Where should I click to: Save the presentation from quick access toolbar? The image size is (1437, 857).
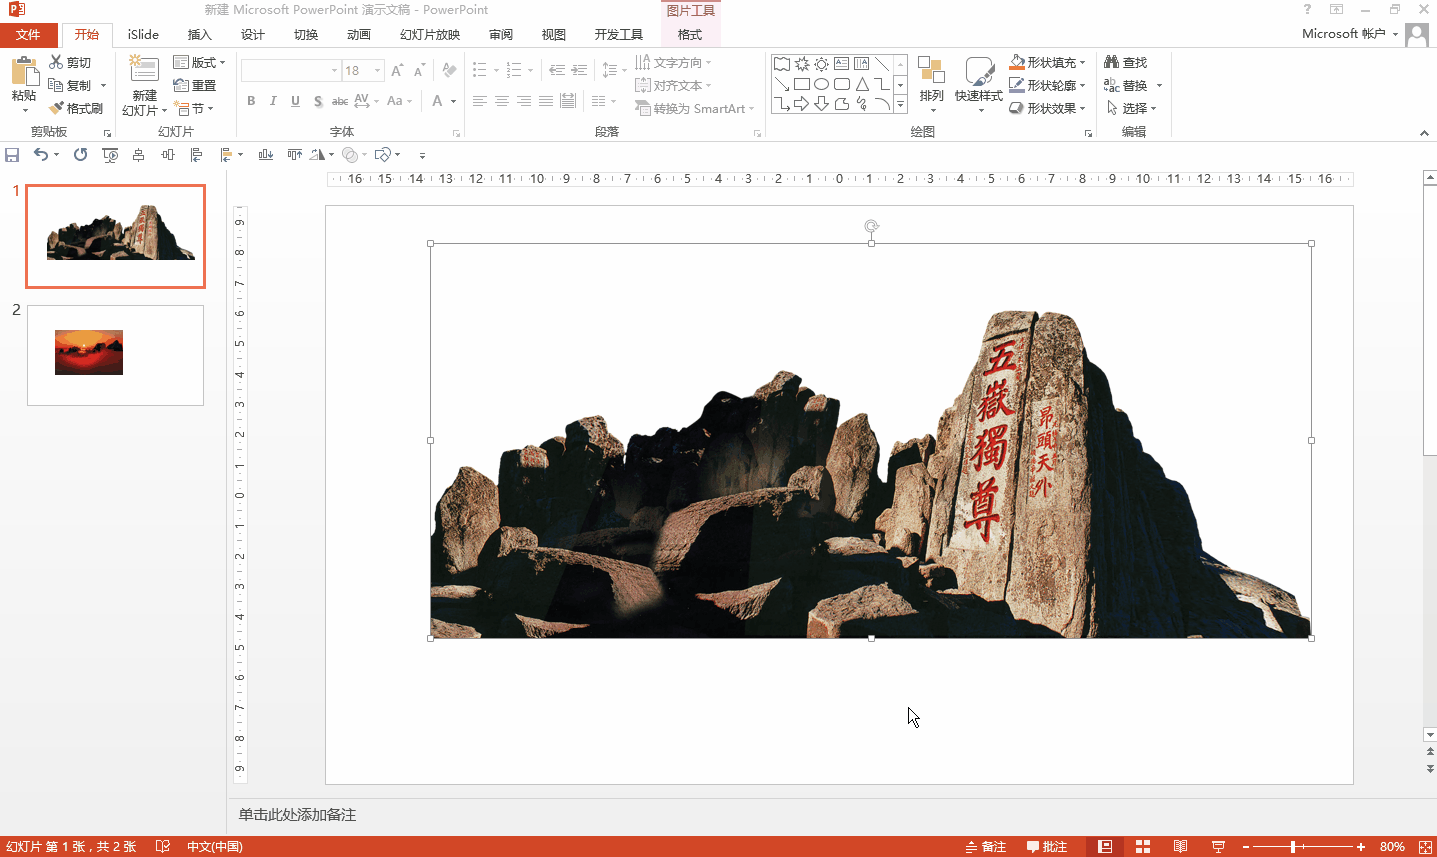click(12, 155)
